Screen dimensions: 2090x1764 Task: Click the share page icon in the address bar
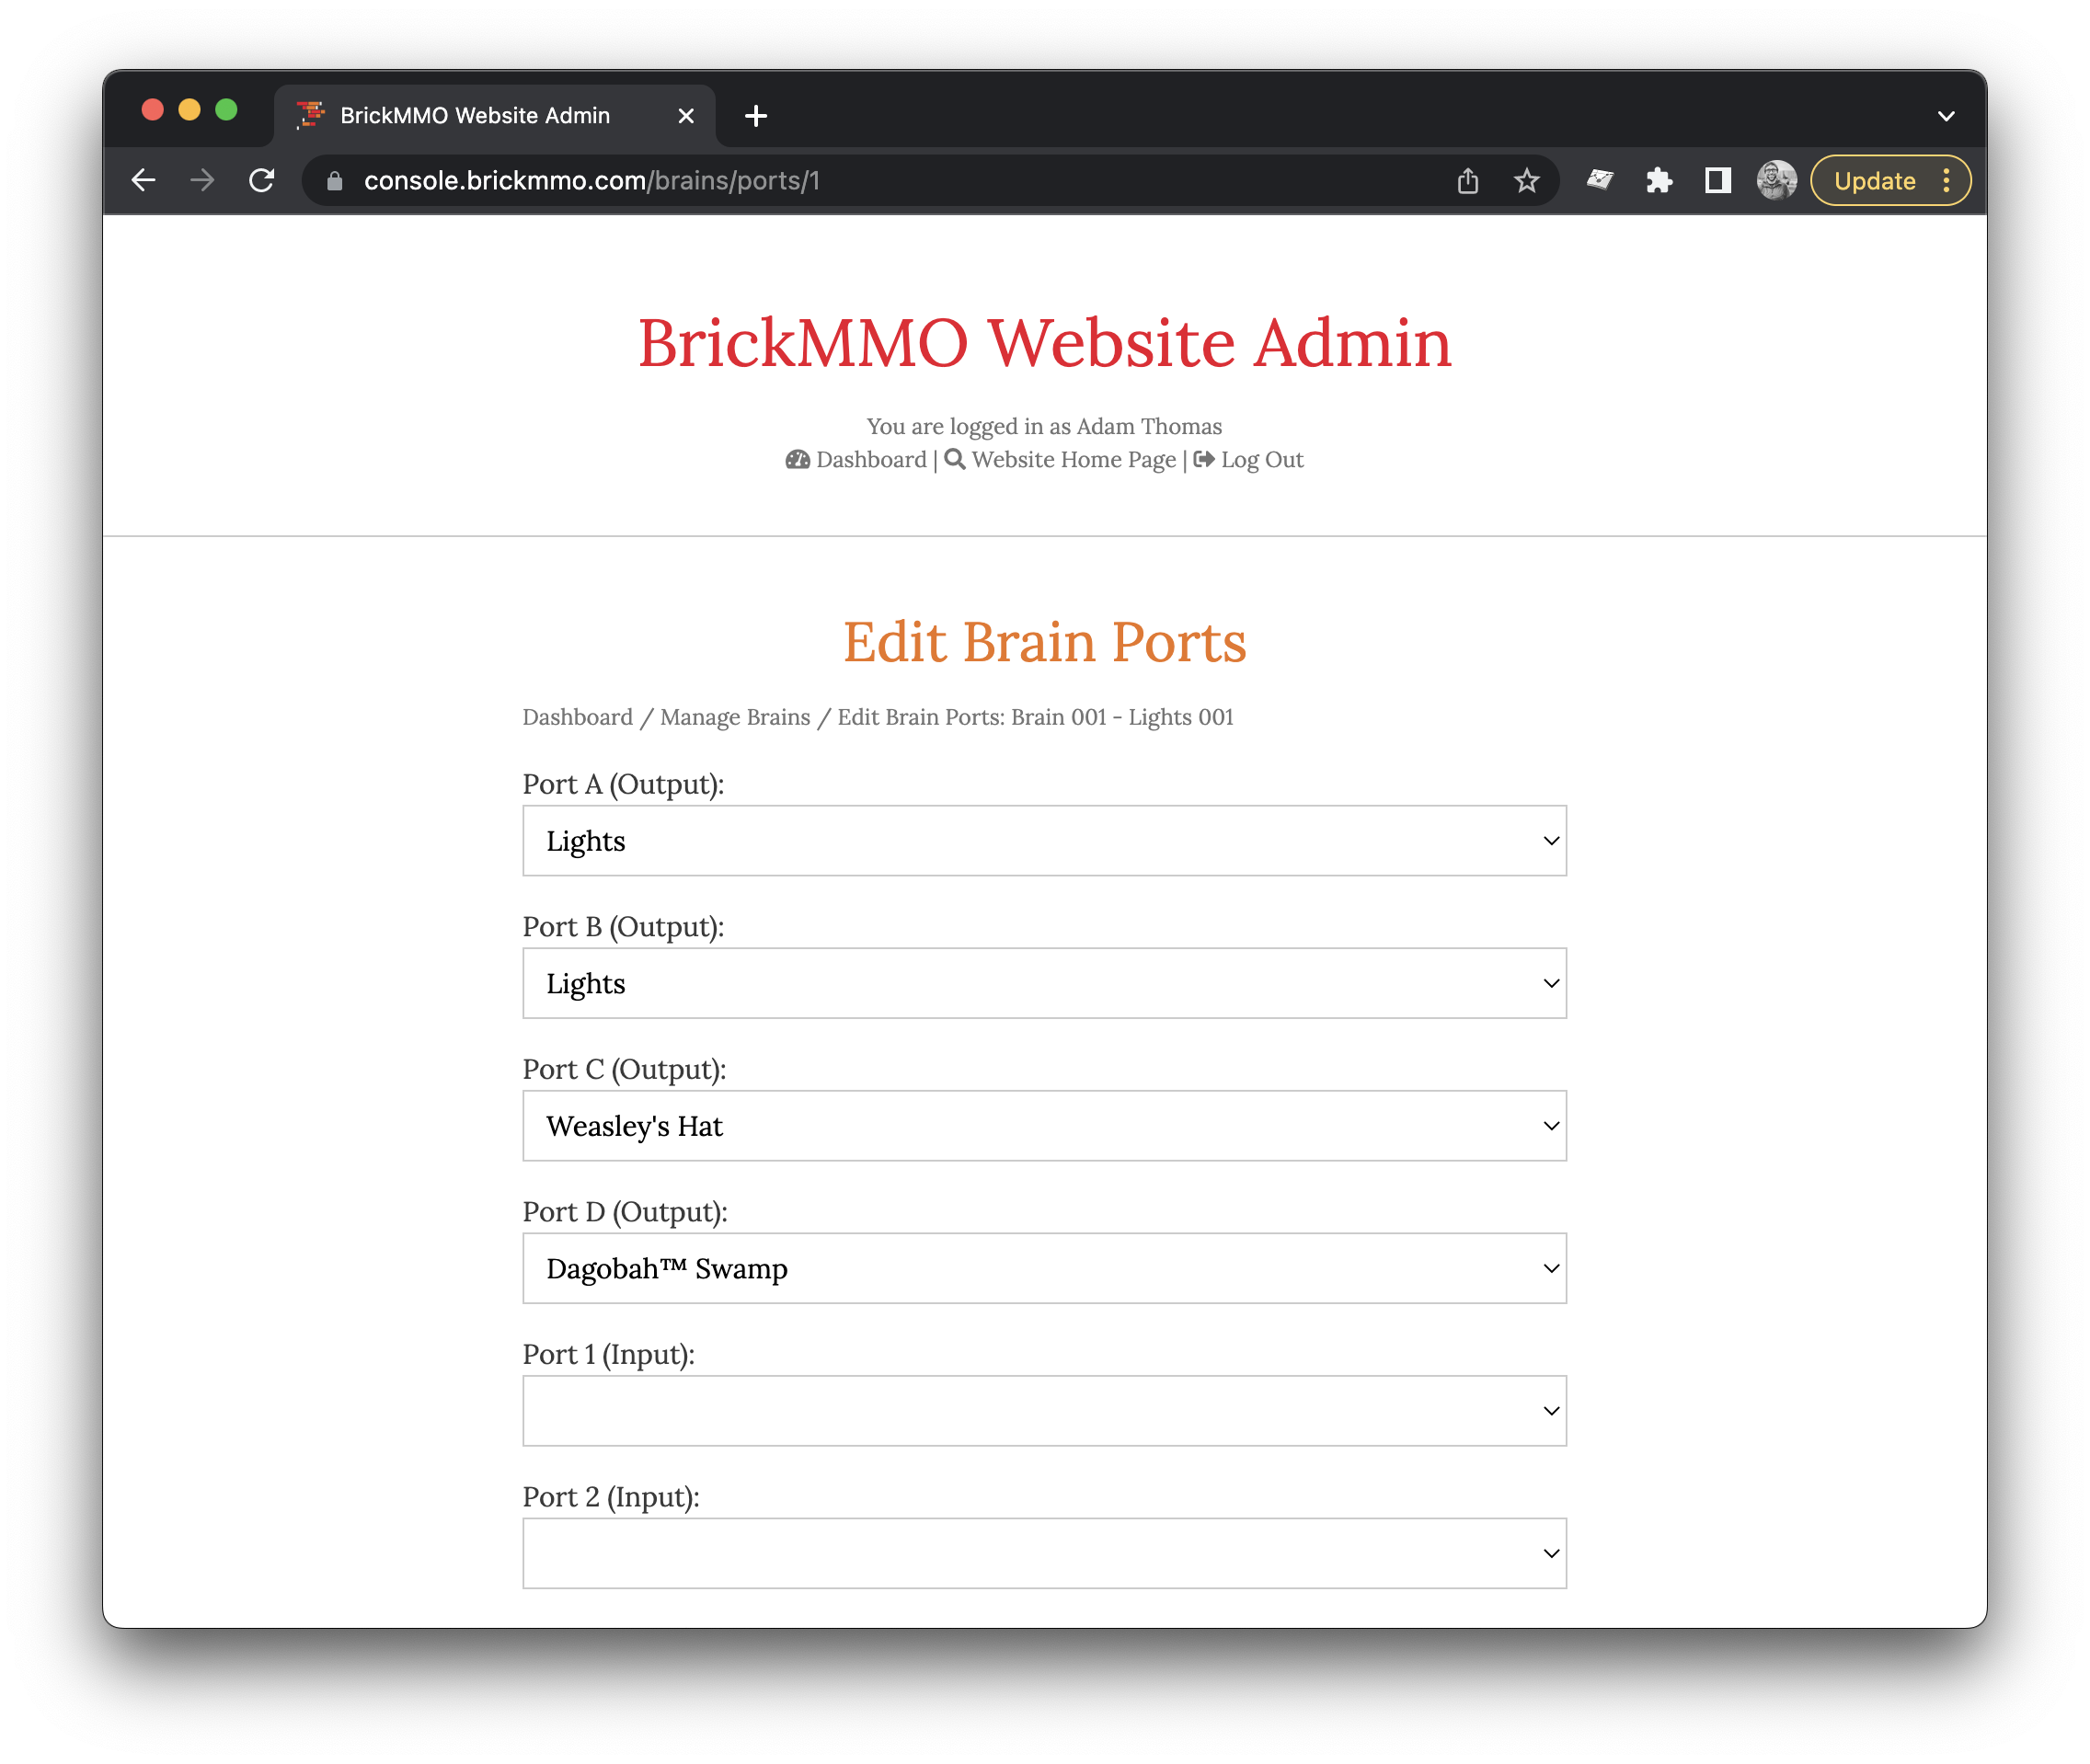tap(1467, 180)
